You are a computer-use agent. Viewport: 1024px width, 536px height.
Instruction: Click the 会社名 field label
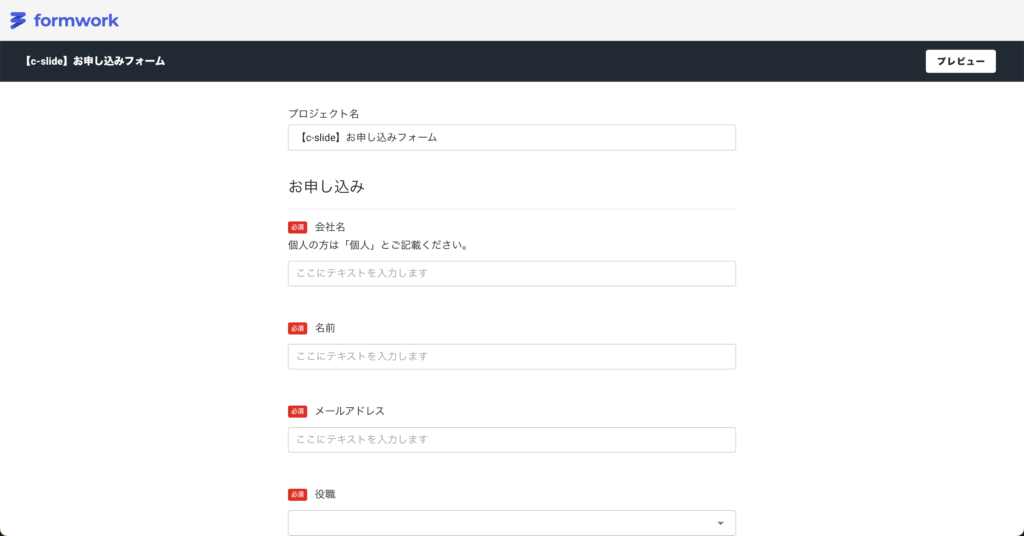coord(330,227)
